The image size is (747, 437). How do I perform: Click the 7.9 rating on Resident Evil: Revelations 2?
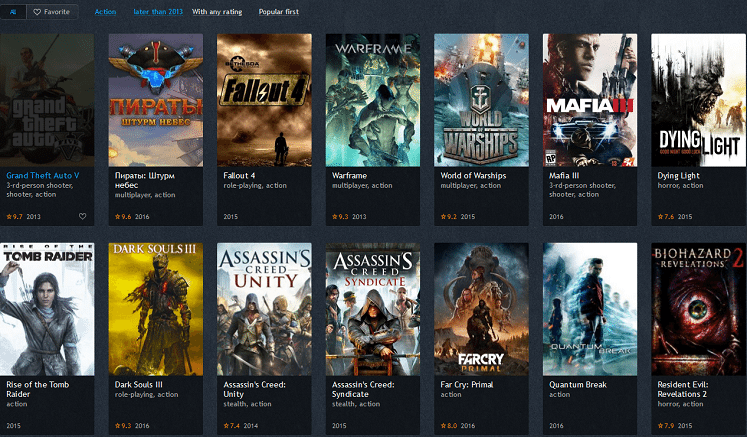[666, 426]
